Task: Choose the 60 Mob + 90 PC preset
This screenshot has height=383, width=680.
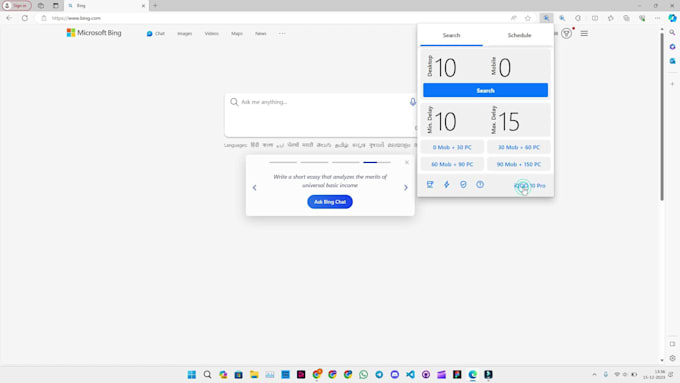Action: [x=452, y=164]
